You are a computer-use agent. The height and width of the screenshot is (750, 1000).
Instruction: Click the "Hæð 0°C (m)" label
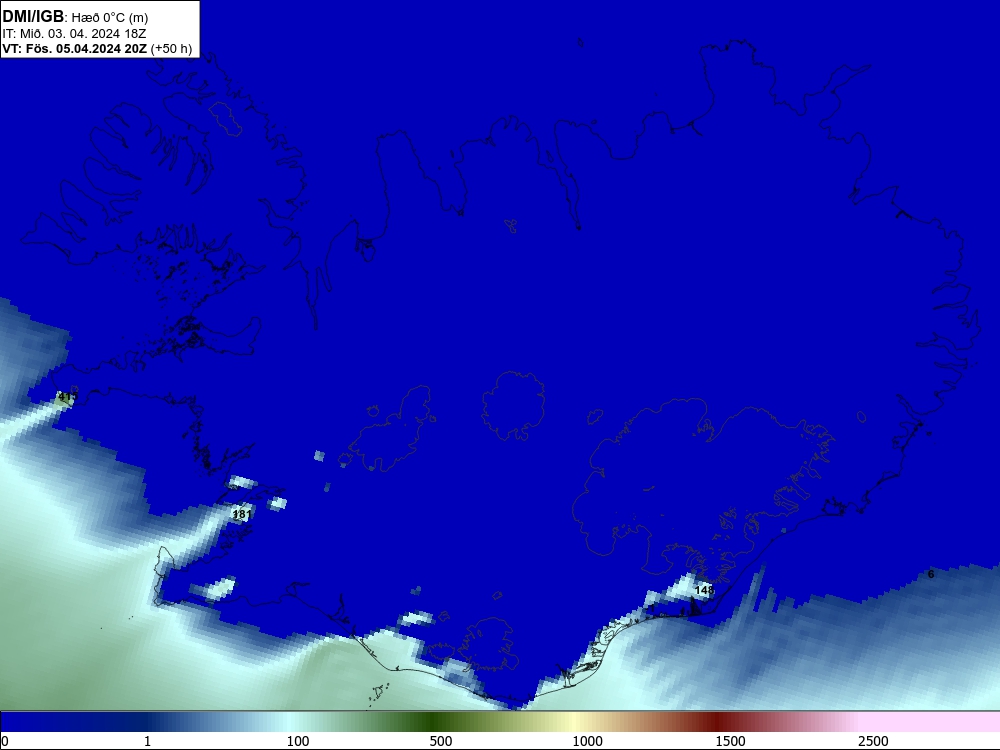click(x=109, y=18)
